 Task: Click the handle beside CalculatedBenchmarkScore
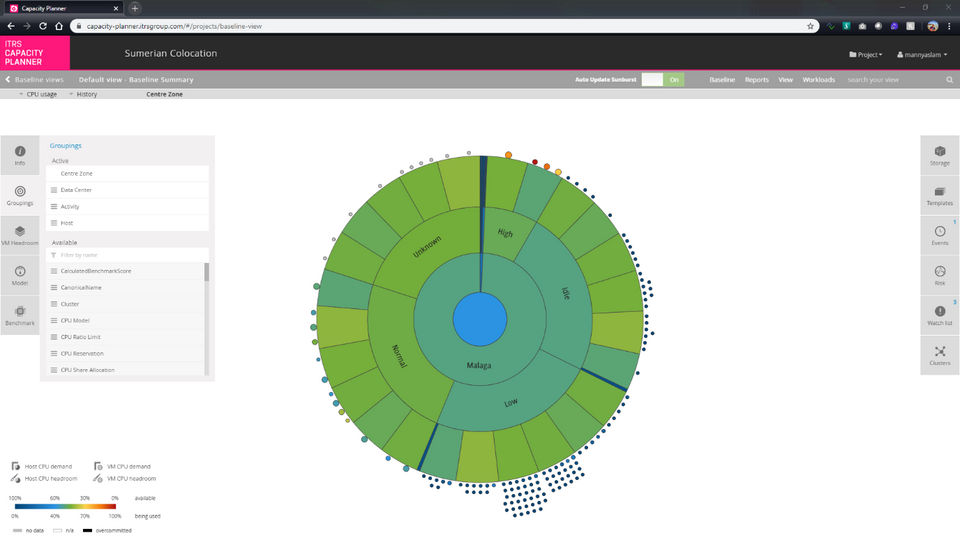coord(54,271)
